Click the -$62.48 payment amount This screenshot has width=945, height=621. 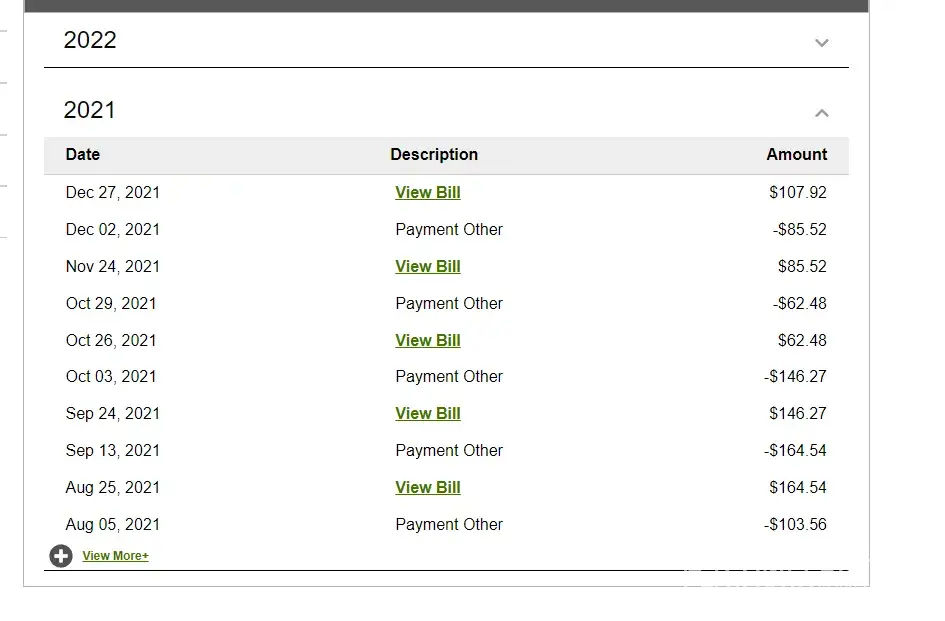(800, 304)
